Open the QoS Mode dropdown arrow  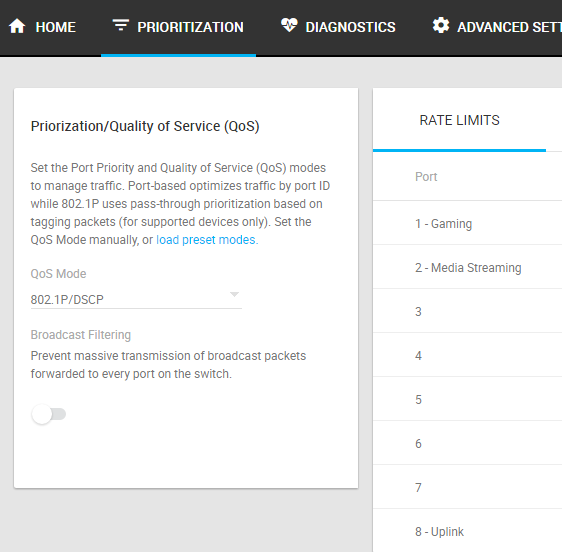point(234,294)
